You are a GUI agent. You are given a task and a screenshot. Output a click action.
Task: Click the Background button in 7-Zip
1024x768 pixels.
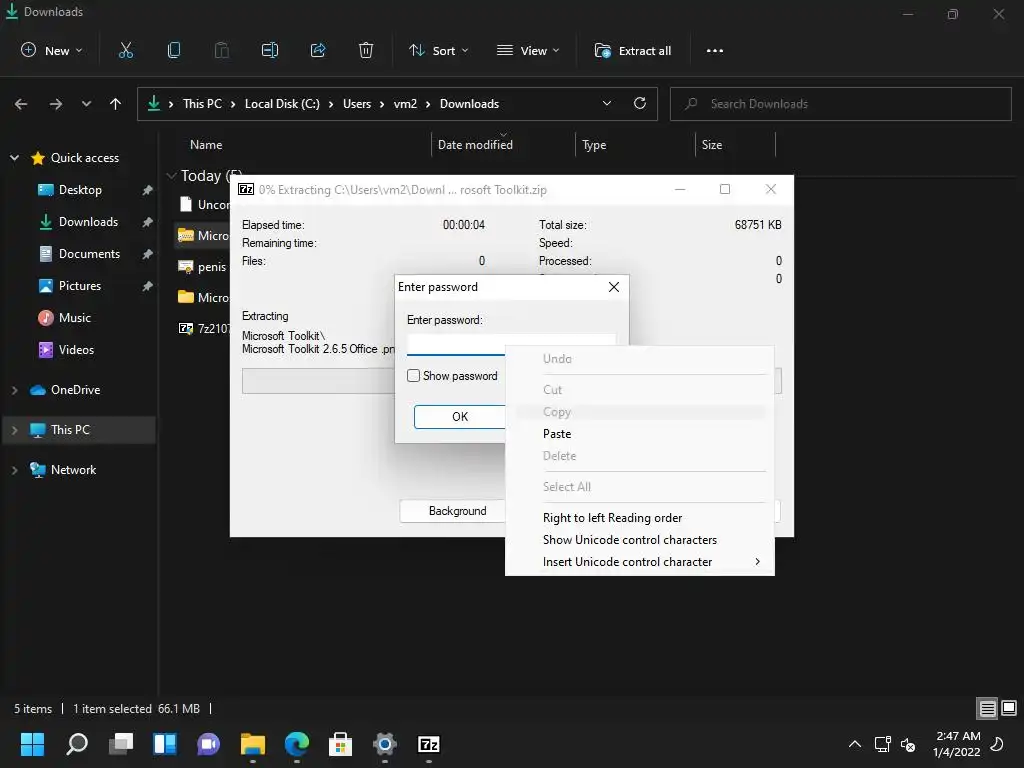[x=453, y=511]
